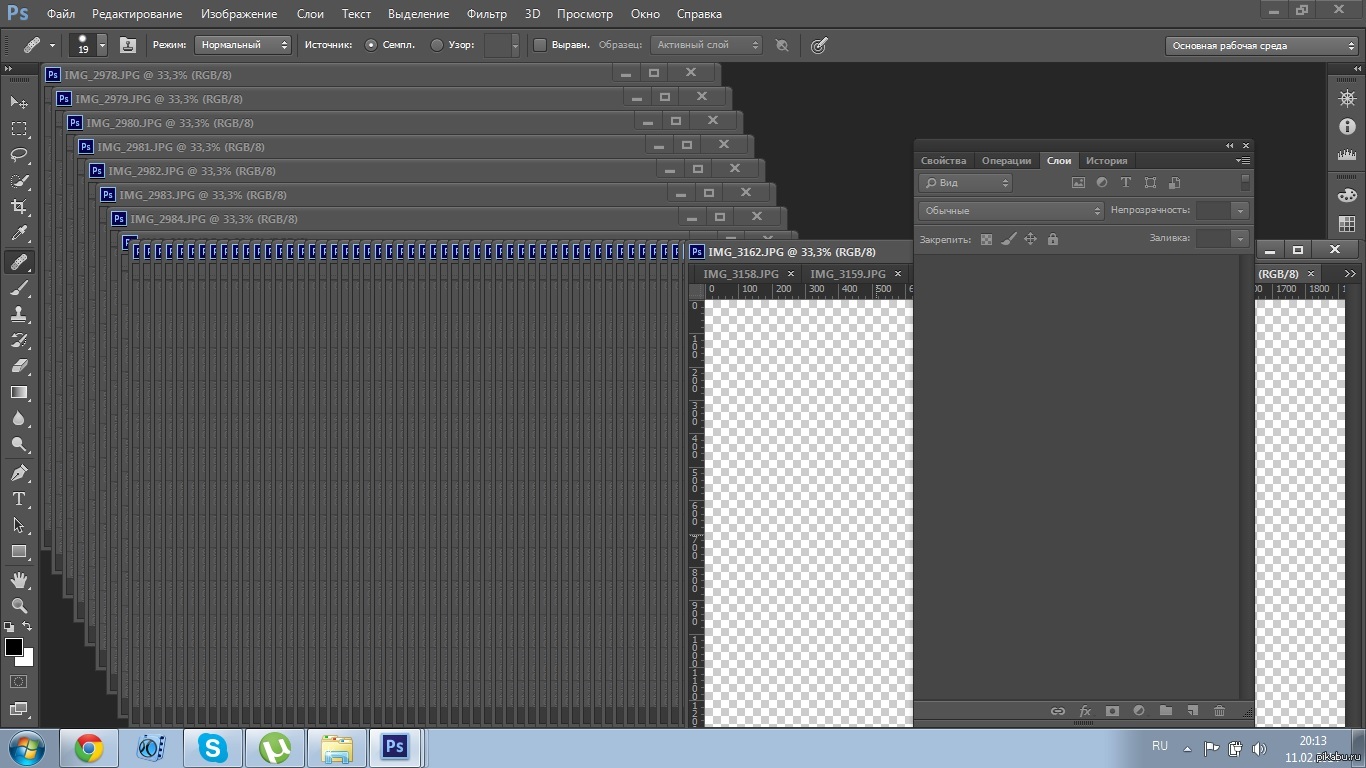Open the Изображение menu

point(239,14)
